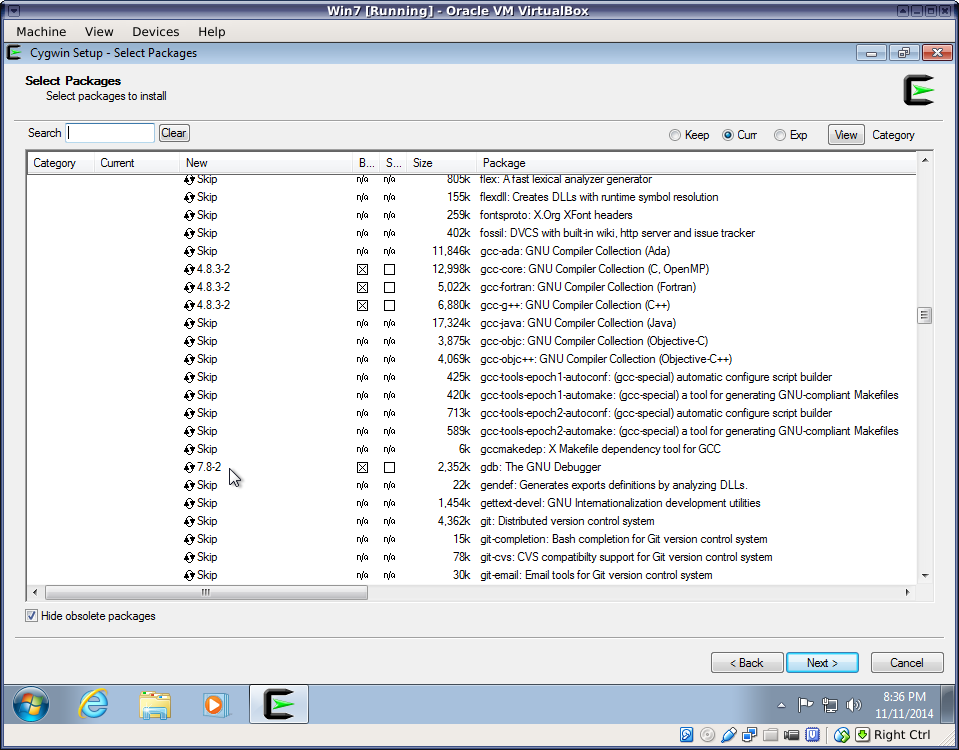Cycle version icon for gendef package

pyautogui.click(x=190, y=485)
